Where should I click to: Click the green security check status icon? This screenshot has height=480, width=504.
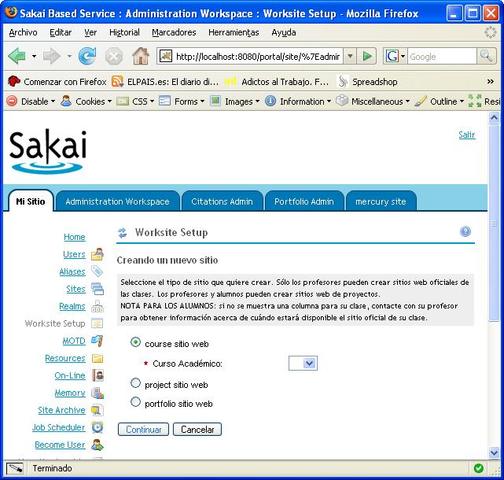pyautogui.click(x=478, y=468)
